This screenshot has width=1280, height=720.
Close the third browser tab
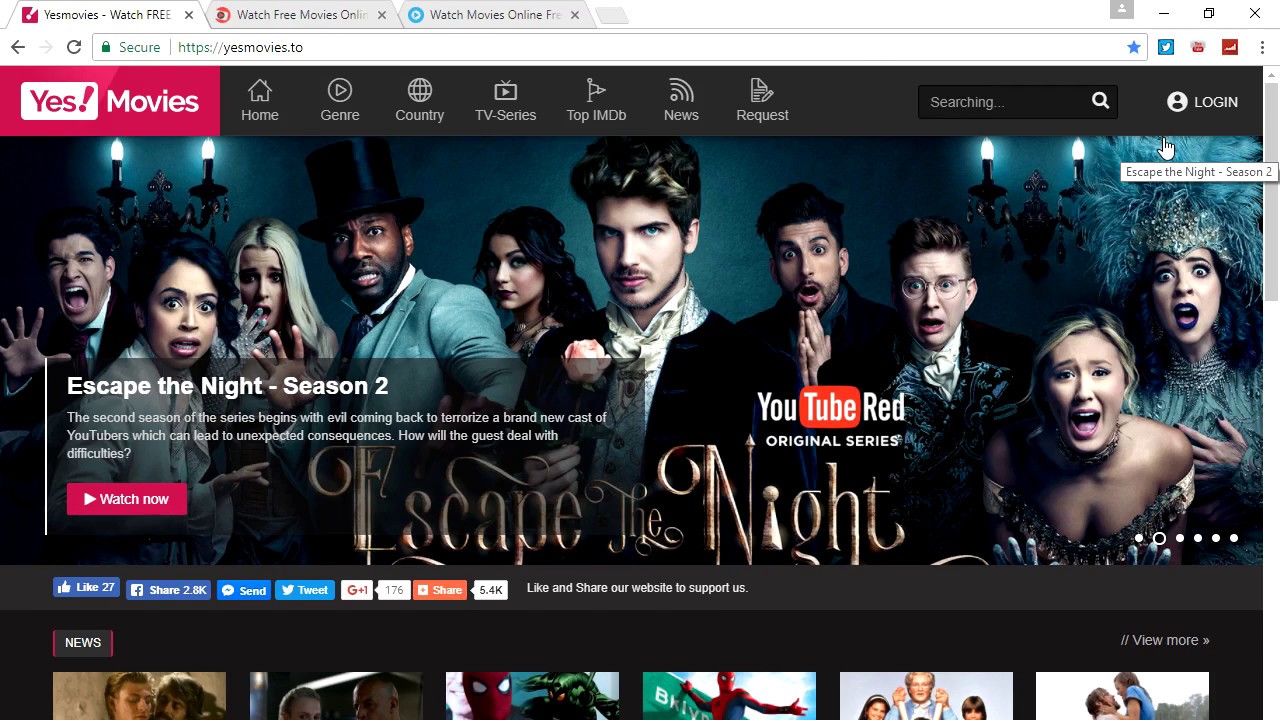[575, 15]
